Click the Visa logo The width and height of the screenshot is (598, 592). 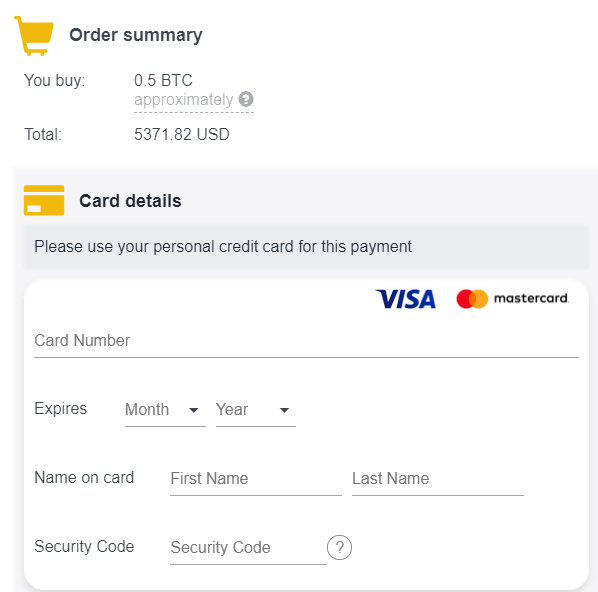[x=406, y=299]
